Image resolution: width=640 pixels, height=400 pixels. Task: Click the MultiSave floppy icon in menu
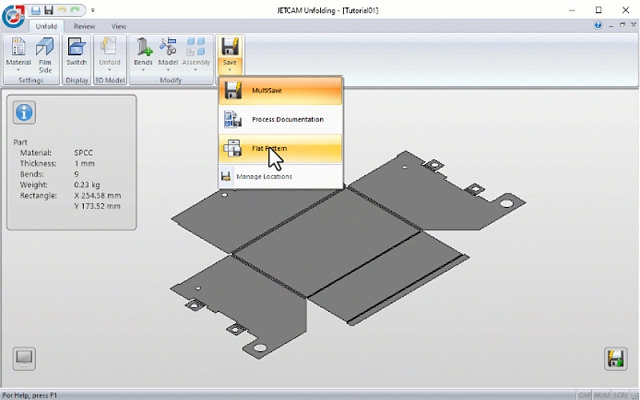[x=233, y=91]
